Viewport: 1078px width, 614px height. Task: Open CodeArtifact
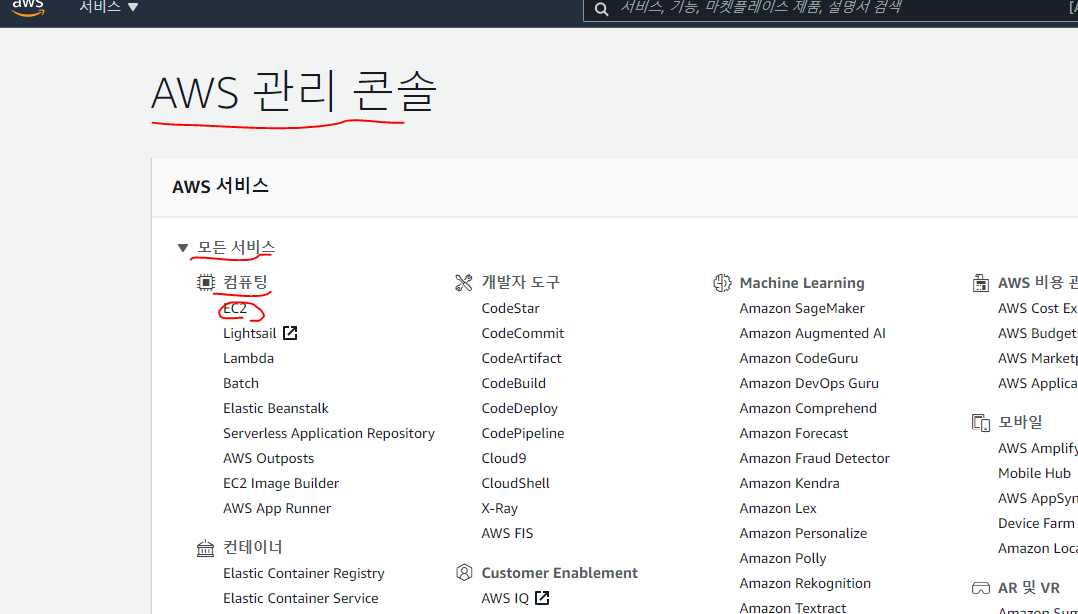pyautogui.click(x=521, y=358)
